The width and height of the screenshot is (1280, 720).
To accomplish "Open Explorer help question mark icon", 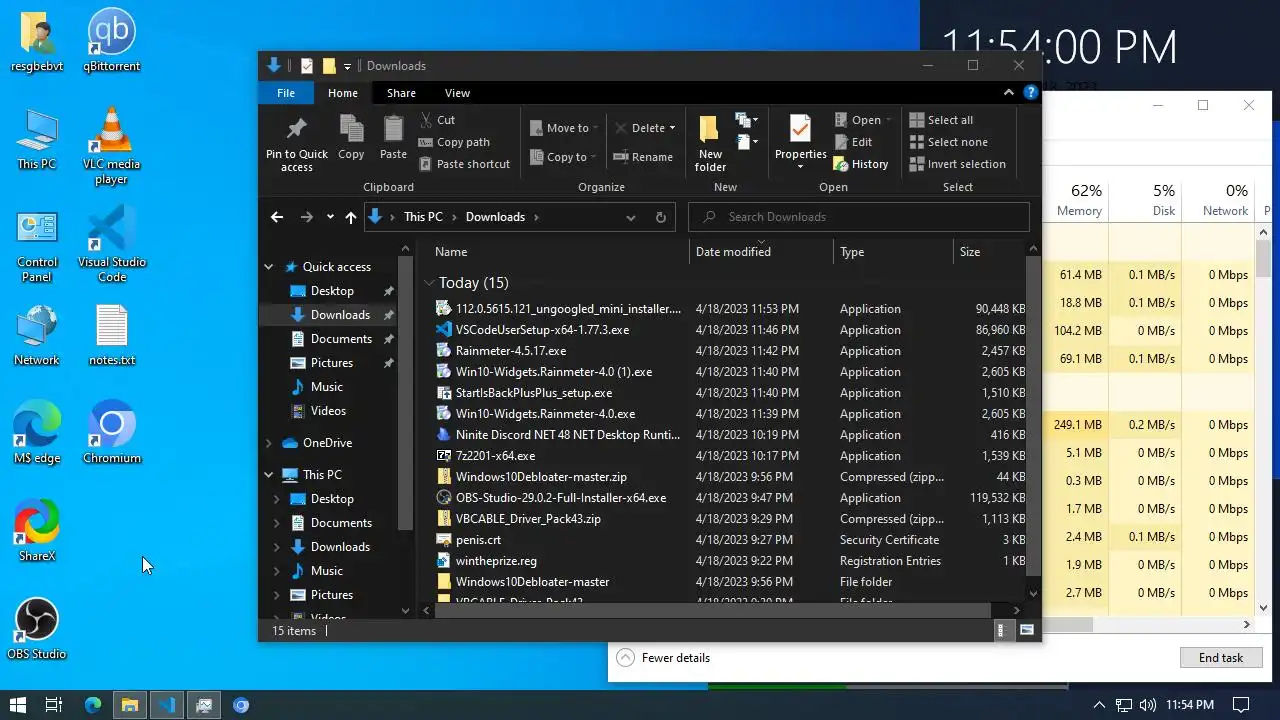I will (x=1031, y=92).
